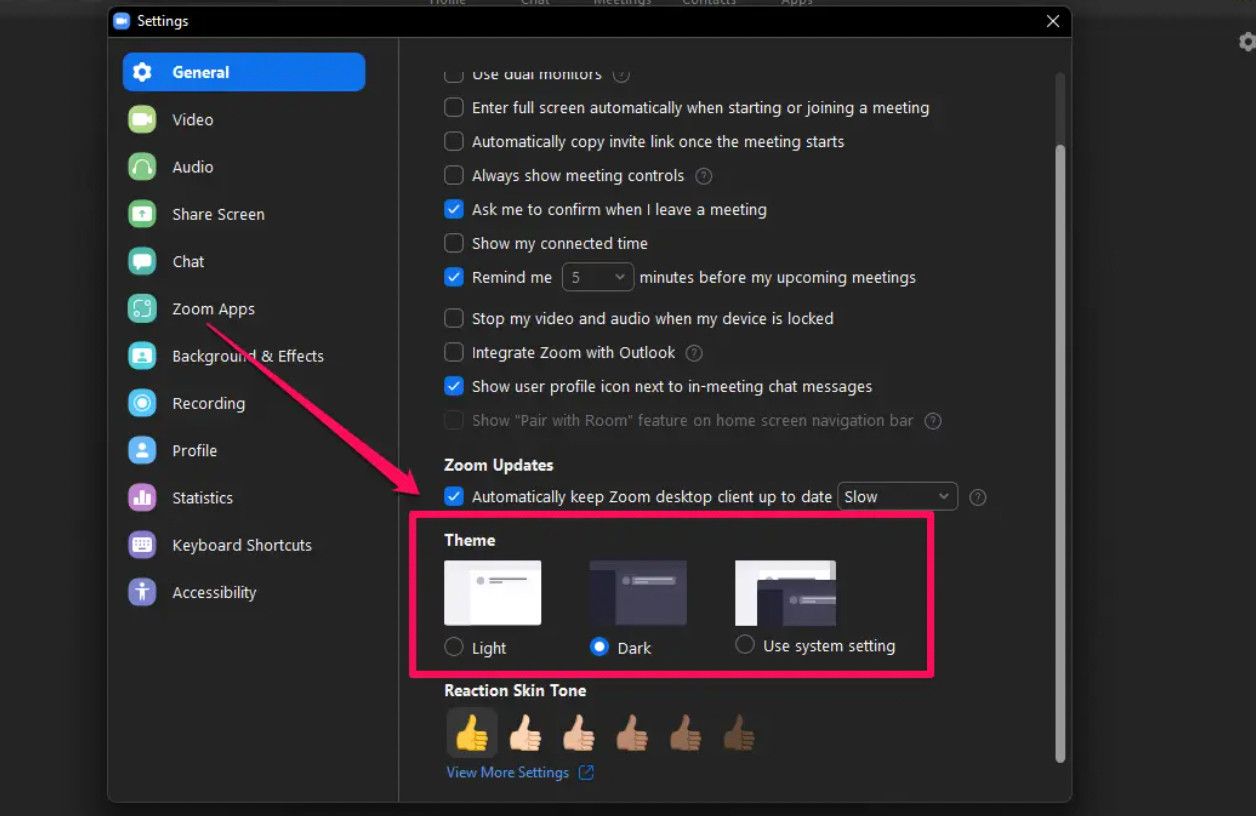The width and height of the screenshot is (1256, 816).
Task: Click the settings panel vertical scrollbar
Action: point(1061,453)
